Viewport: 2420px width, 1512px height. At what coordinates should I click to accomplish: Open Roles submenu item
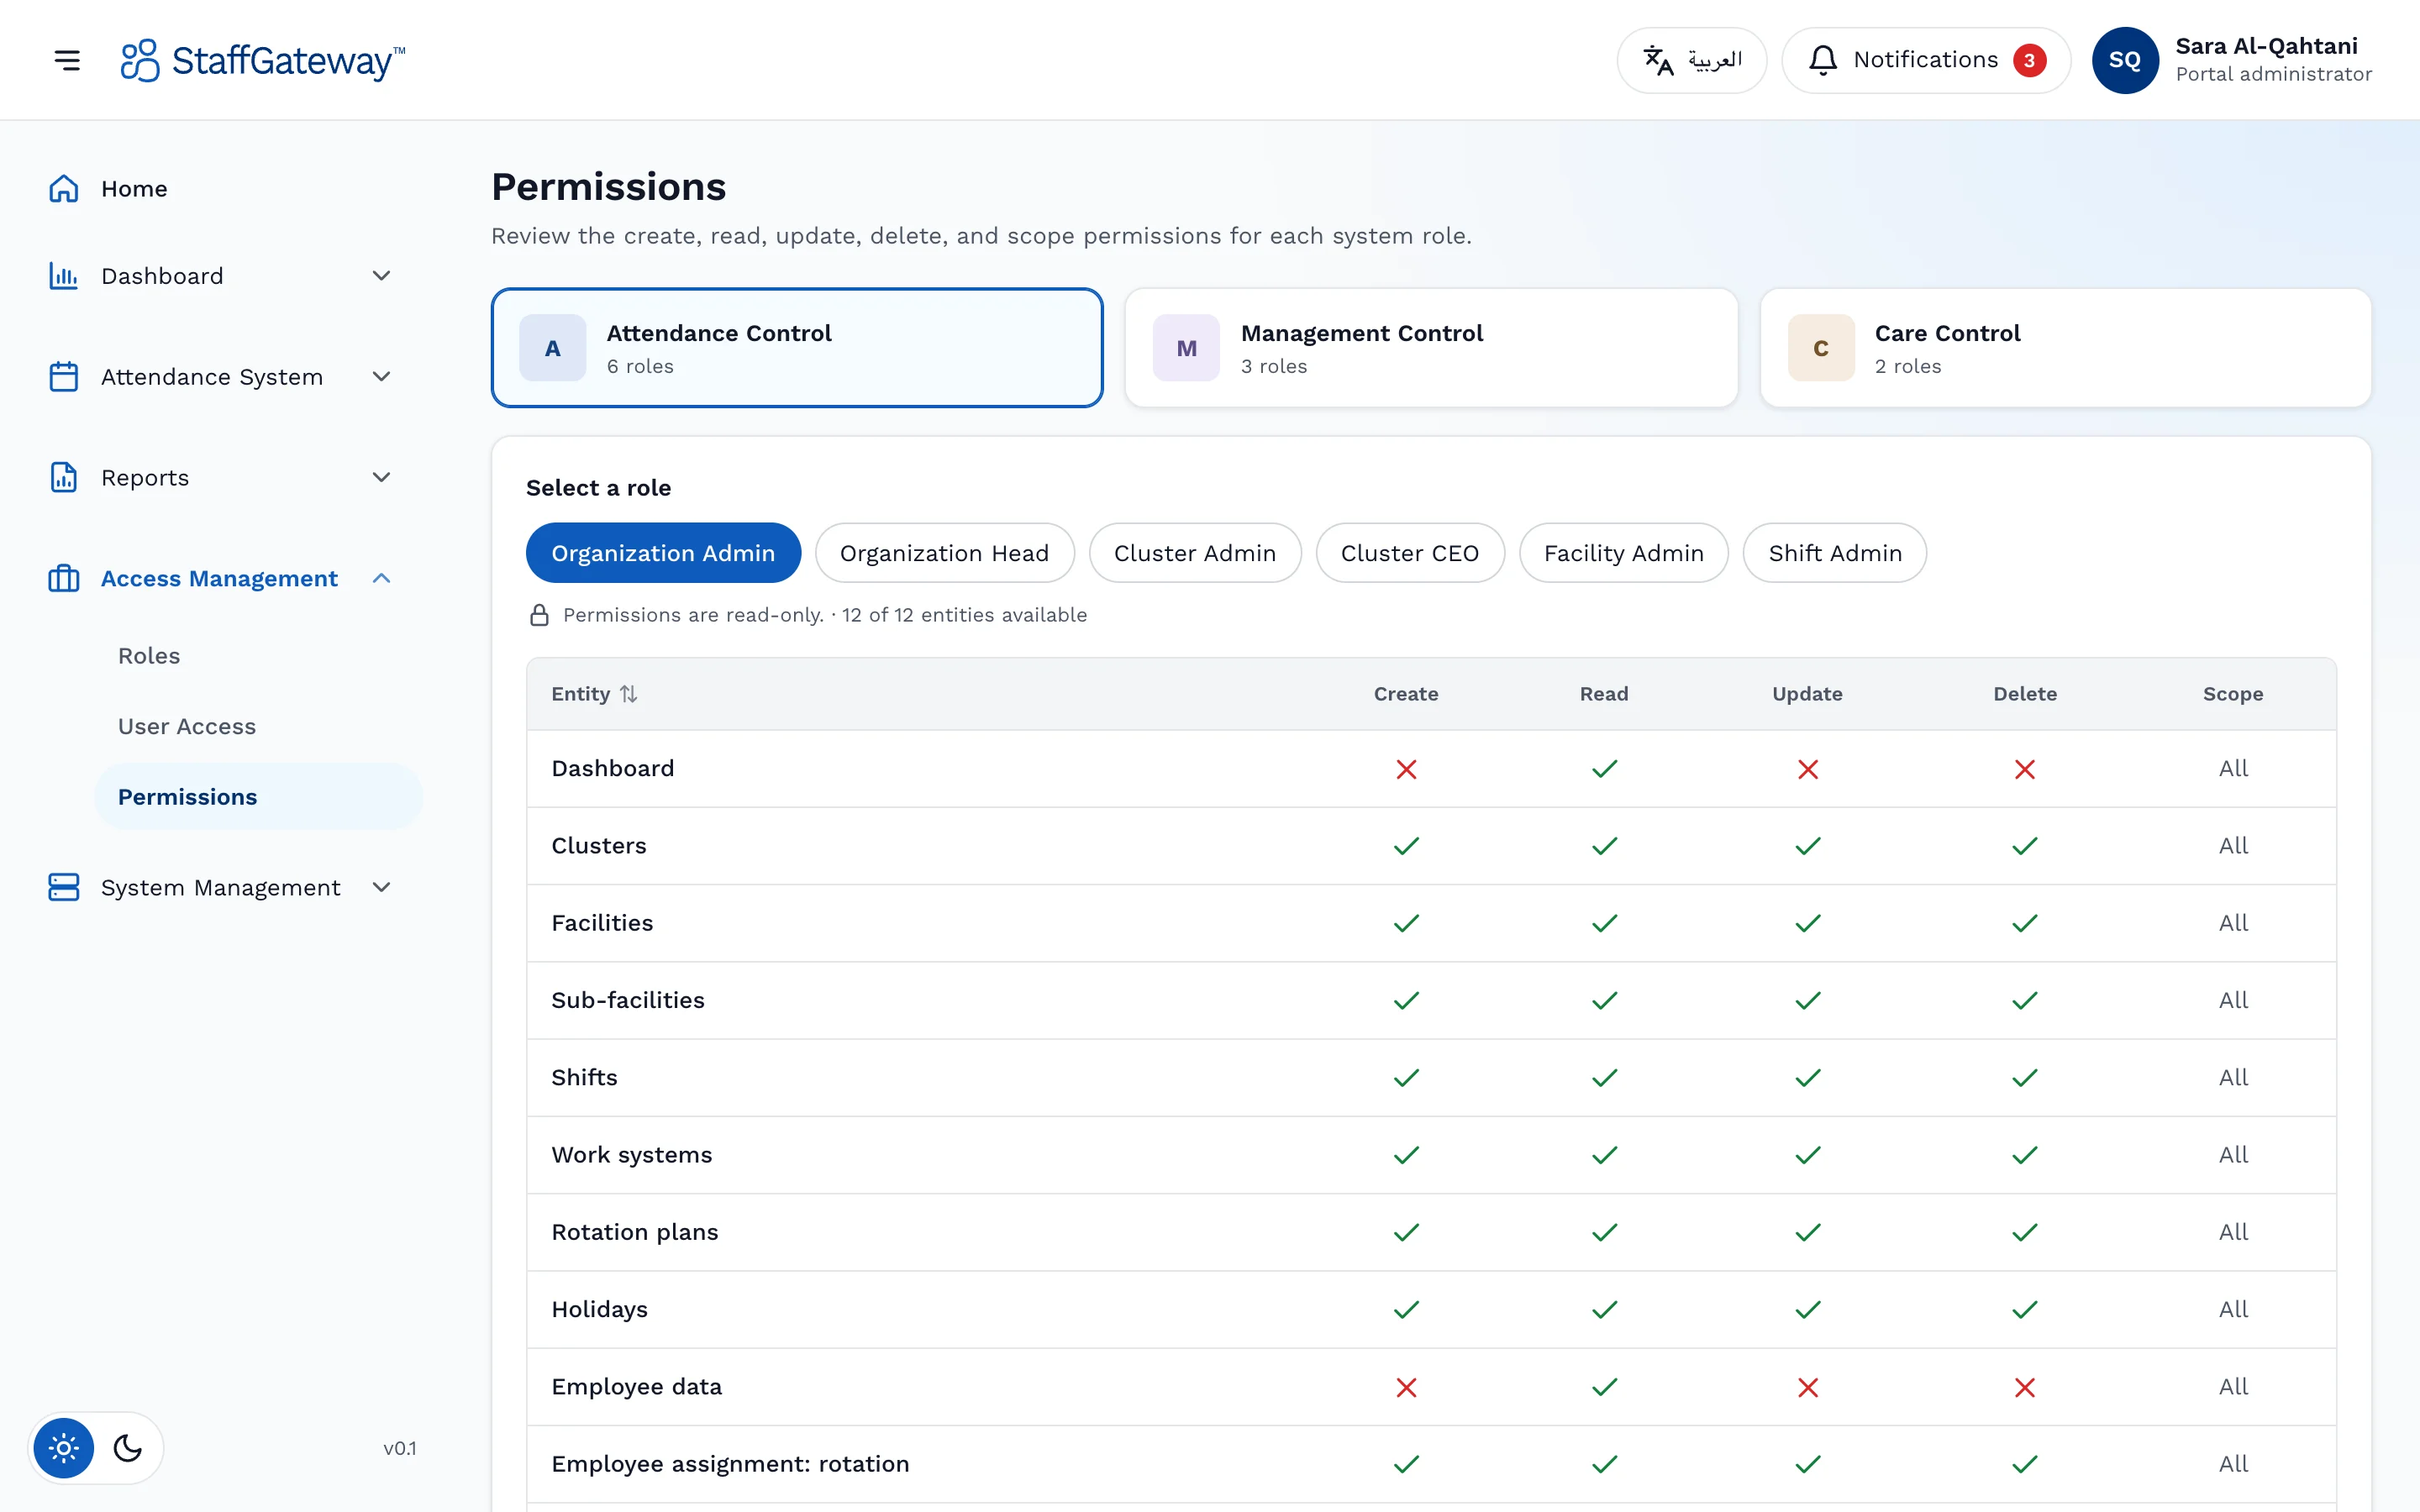pos(149,656)
